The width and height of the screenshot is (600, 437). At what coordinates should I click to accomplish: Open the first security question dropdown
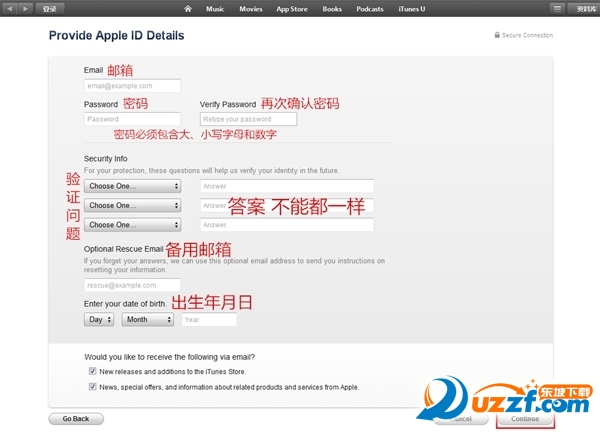[132, 186]
